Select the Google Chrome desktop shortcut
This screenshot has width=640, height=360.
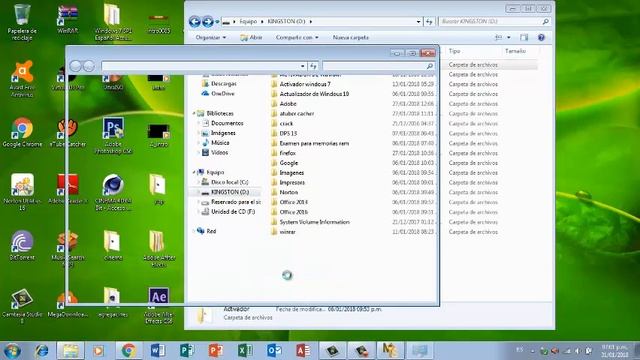[x=22, y=132]
